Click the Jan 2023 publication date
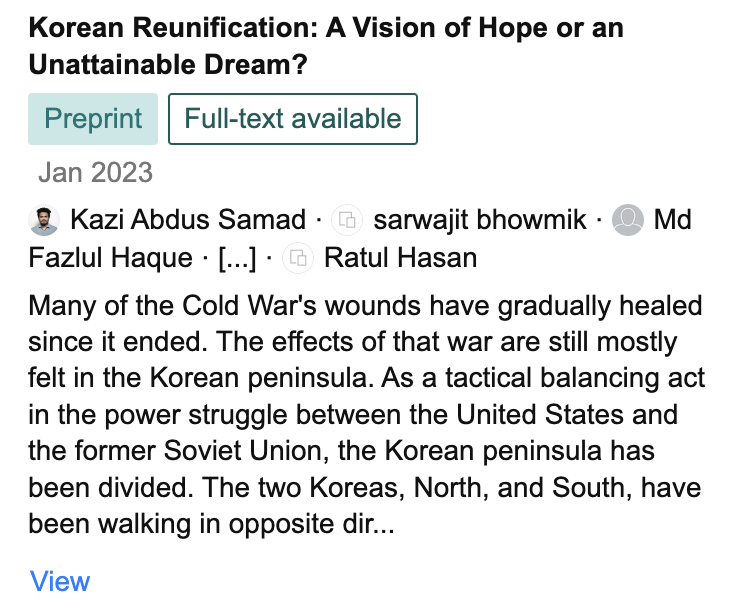Image resolution: width=734 pixels, height=616 pixels. 95,172
